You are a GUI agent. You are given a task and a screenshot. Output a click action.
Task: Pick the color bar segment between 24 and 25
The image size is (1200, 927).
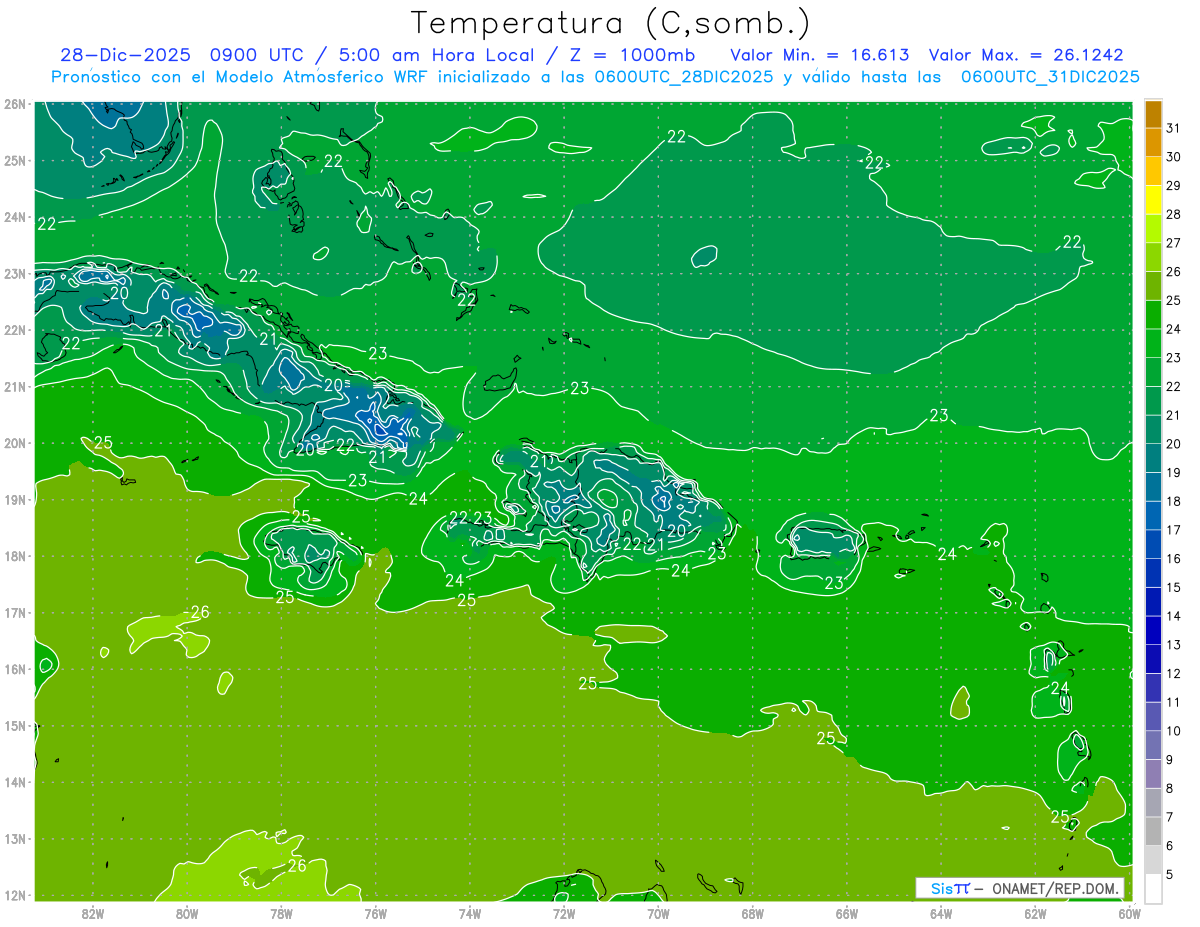(1154, 315)
